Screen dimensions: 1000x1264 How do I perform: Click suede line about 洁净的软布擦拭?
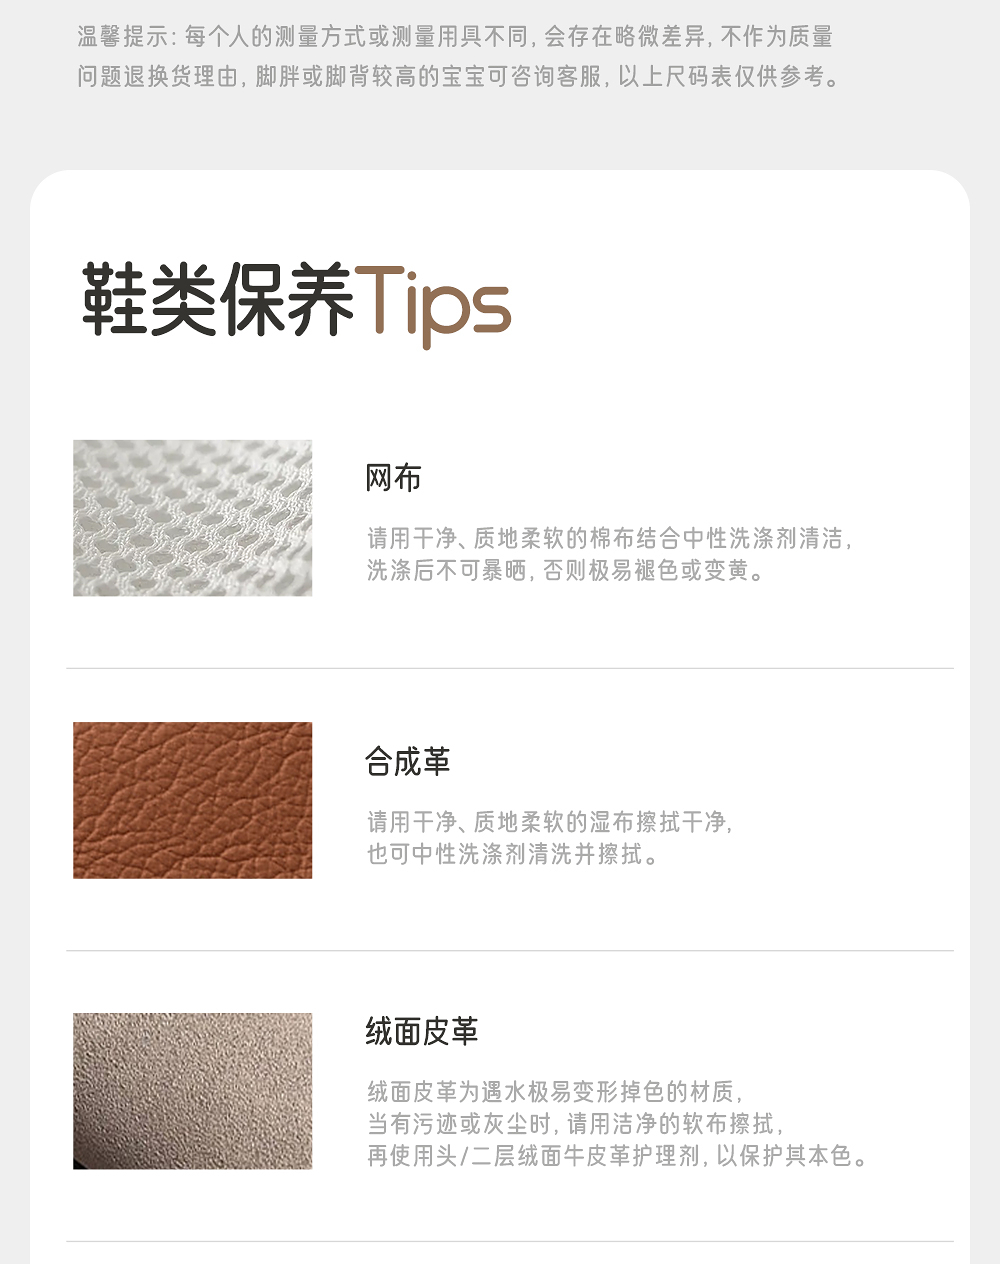[575, 1123]
